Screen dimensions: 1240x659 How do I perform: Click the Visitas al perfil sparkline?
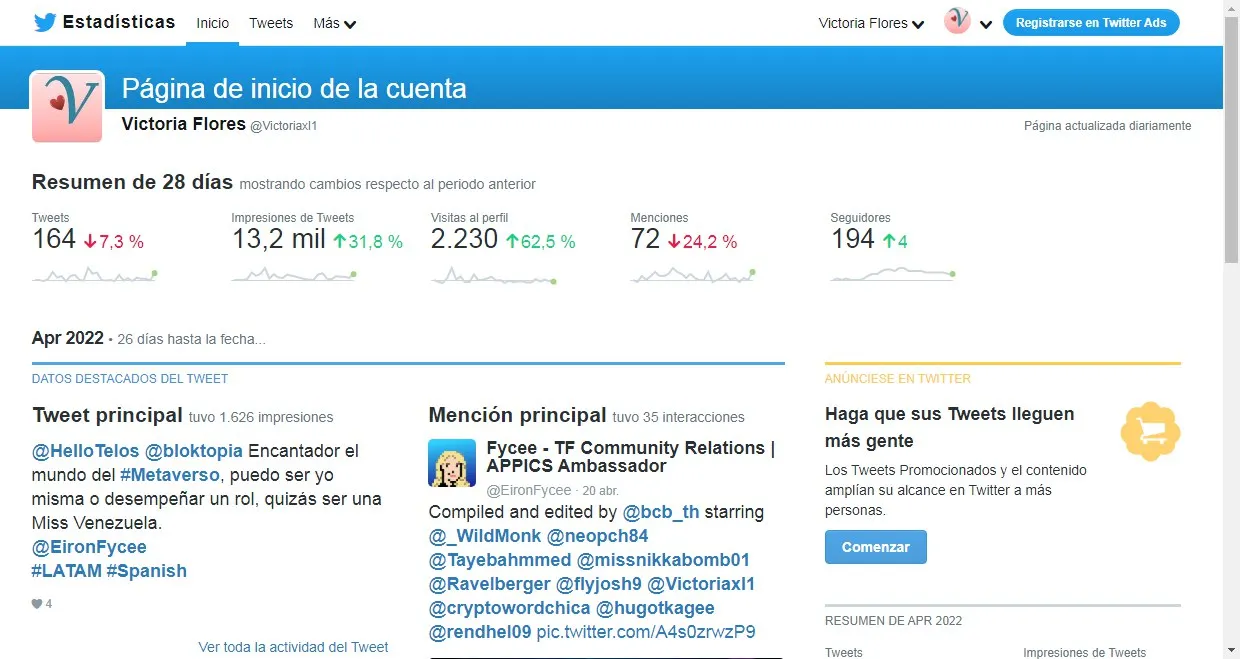tap(494, 274)
